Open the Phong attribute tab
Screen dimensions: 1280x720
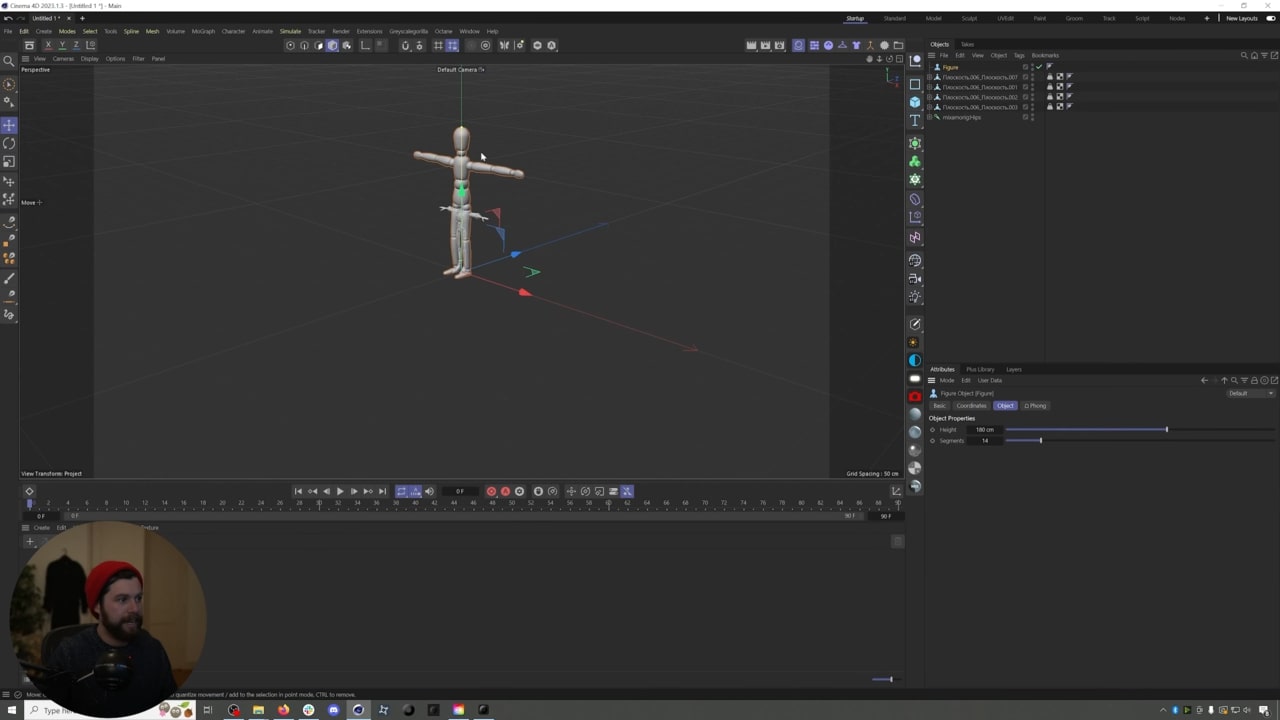[x=1035, y=405]
